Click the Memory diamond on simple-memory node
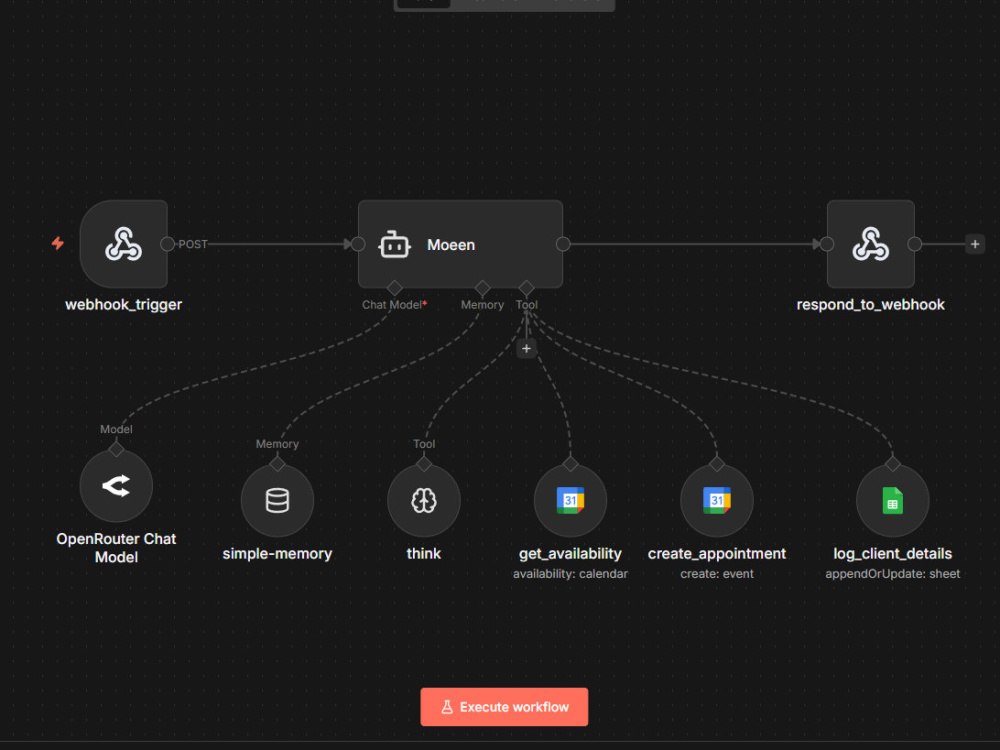The height and width of the screenshot is (750, 1000). click(277, 464)
